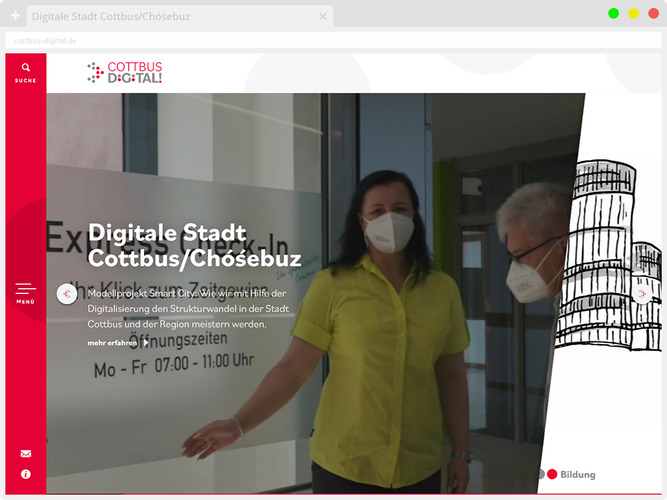Click the green window control button

pos(613,13)
